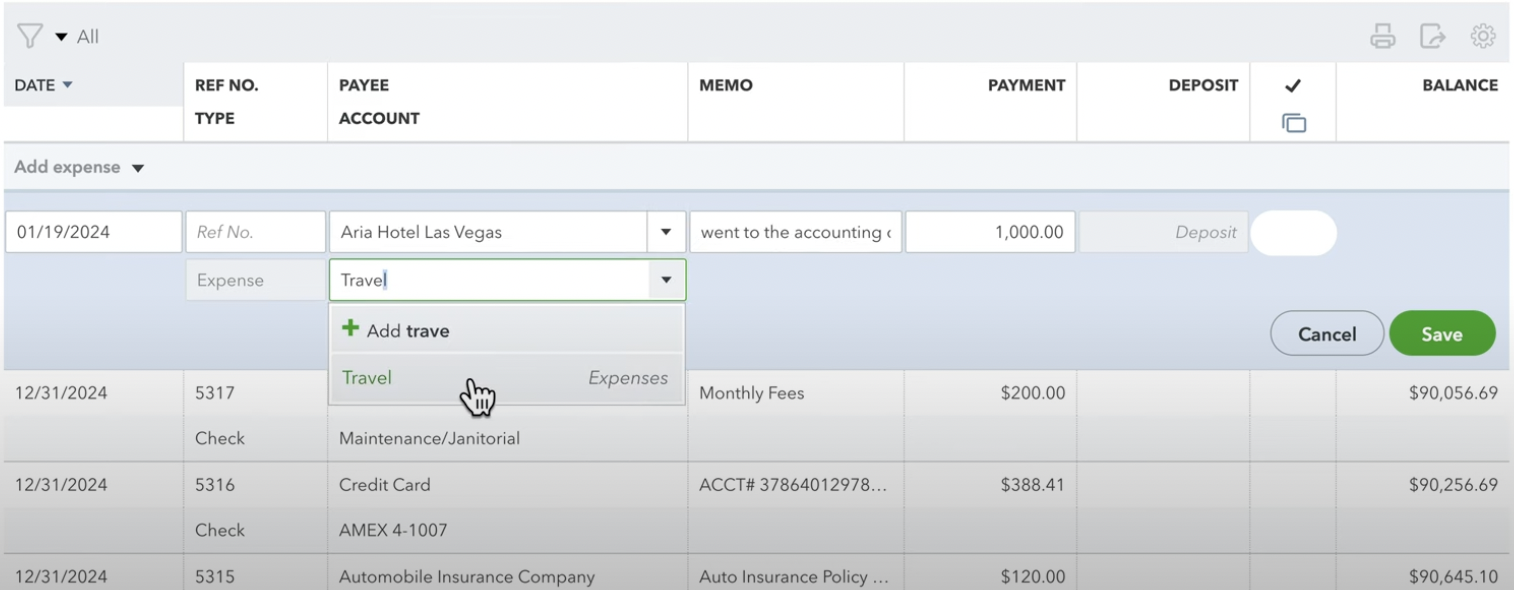
Task: Click the checkmark column header
Action: coord(1294,86)
